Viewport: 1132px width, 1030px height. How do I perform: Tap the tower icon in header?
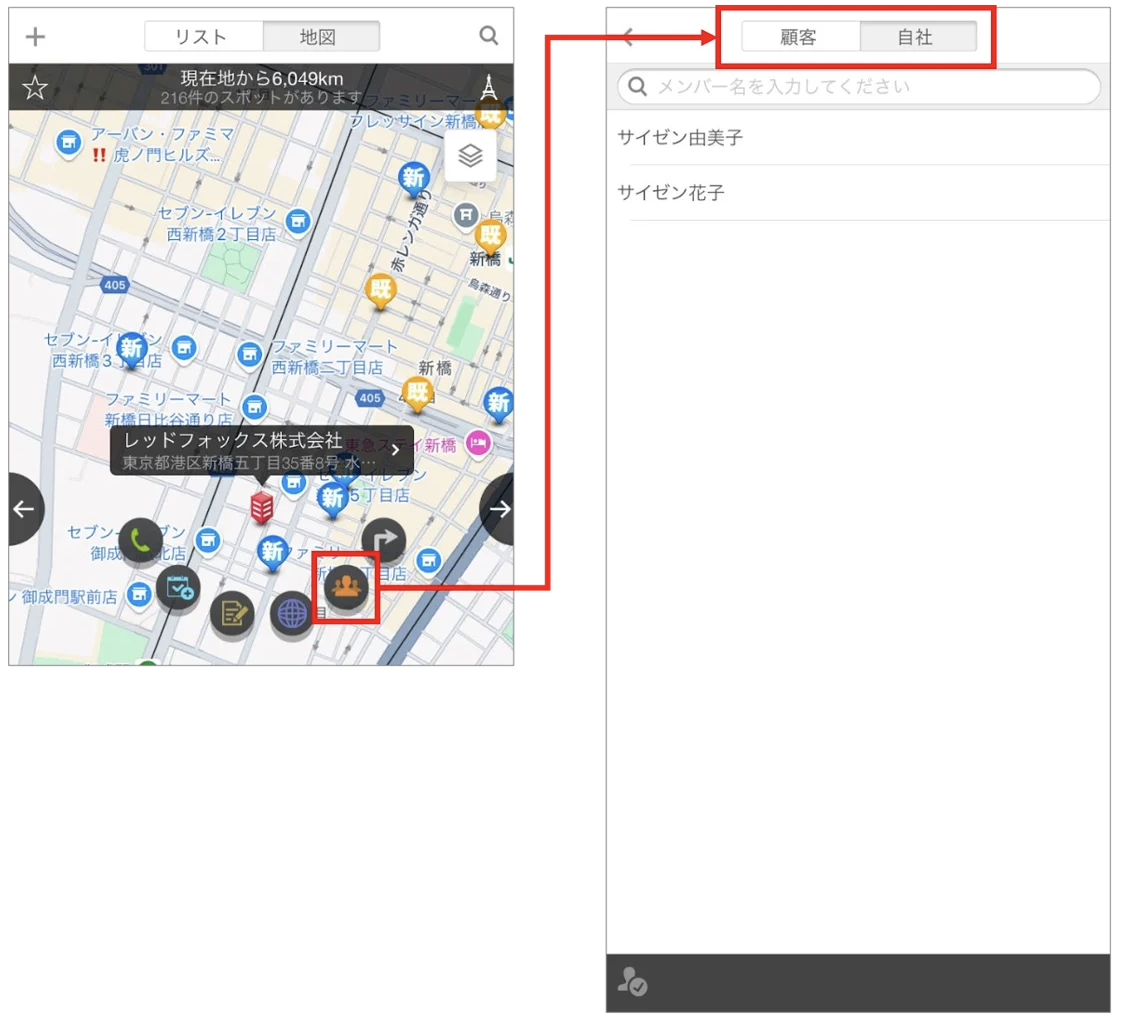[489, 88]
